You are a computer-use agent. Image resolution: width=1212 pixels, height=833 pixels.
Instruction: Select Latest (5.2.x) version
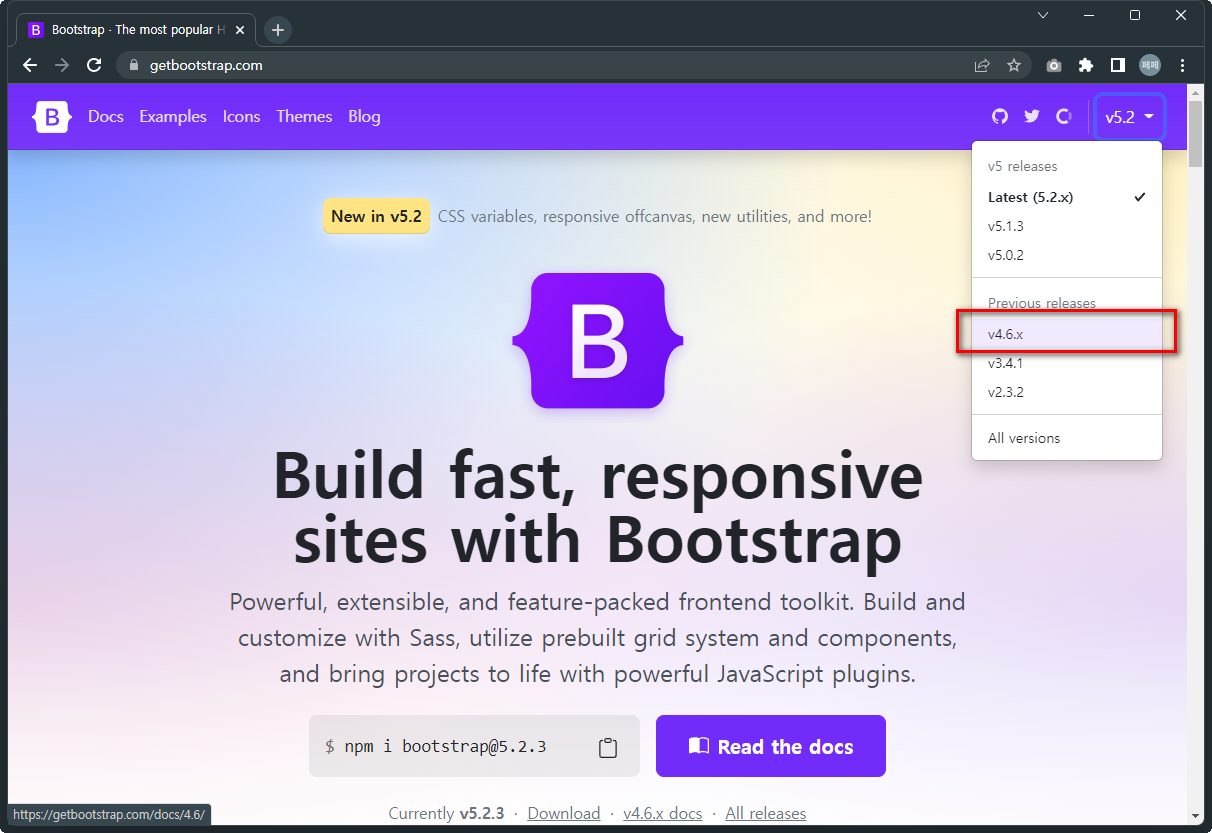pos(1067,197)
